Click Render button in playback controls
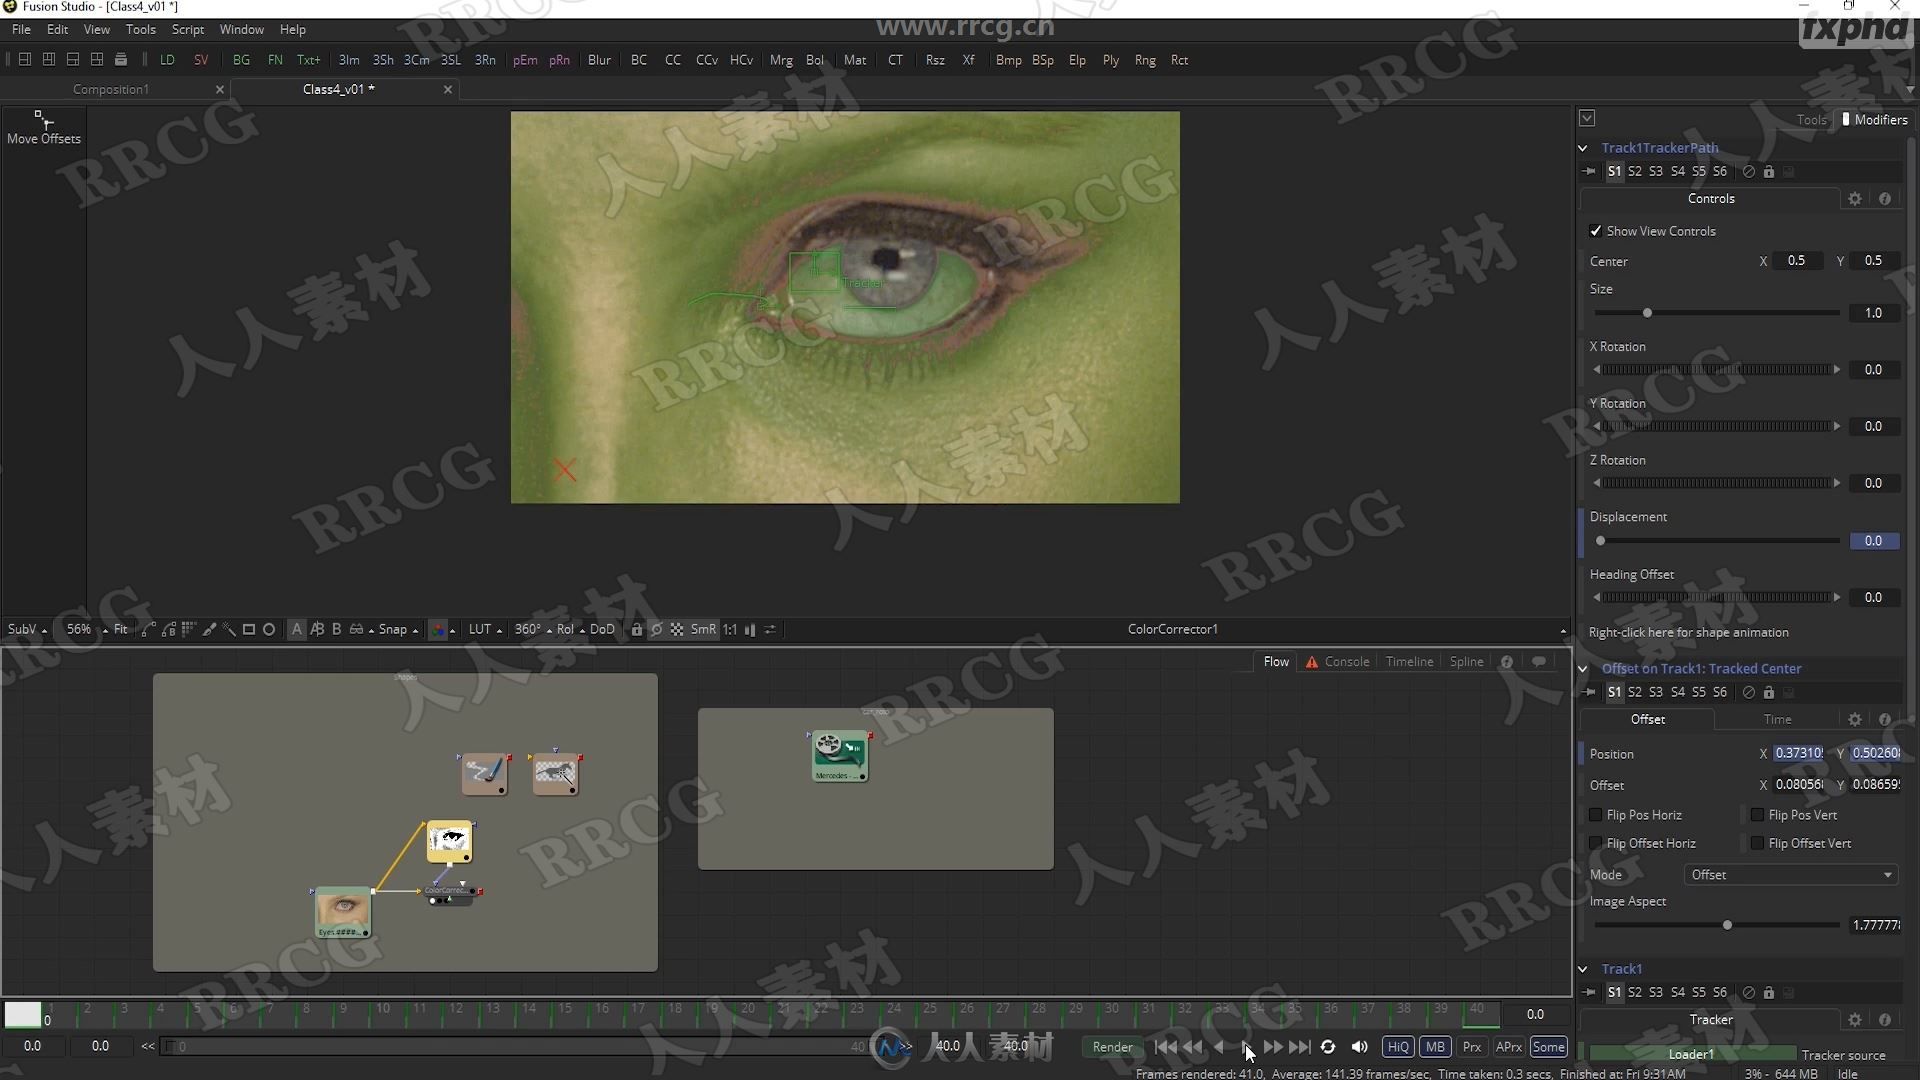The width and height of the screenshot is (1920, 1080). tap(1112, 1046)
